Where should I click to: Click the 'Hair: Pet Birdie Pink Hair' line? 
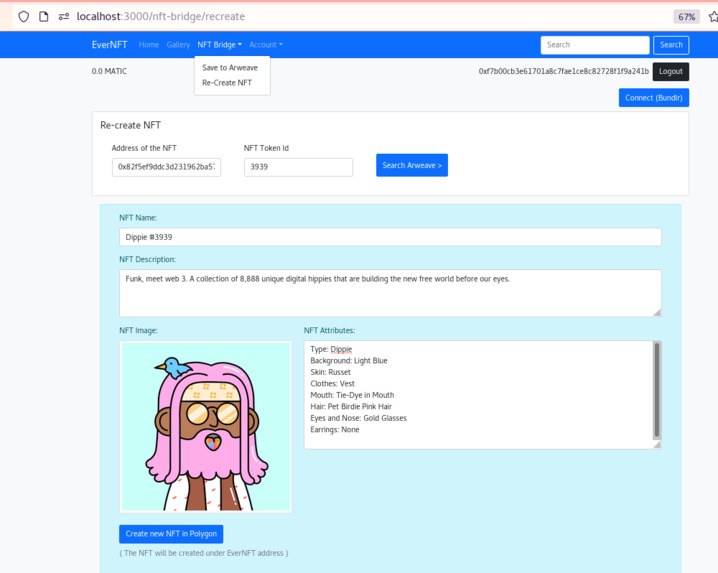[351, 406]
